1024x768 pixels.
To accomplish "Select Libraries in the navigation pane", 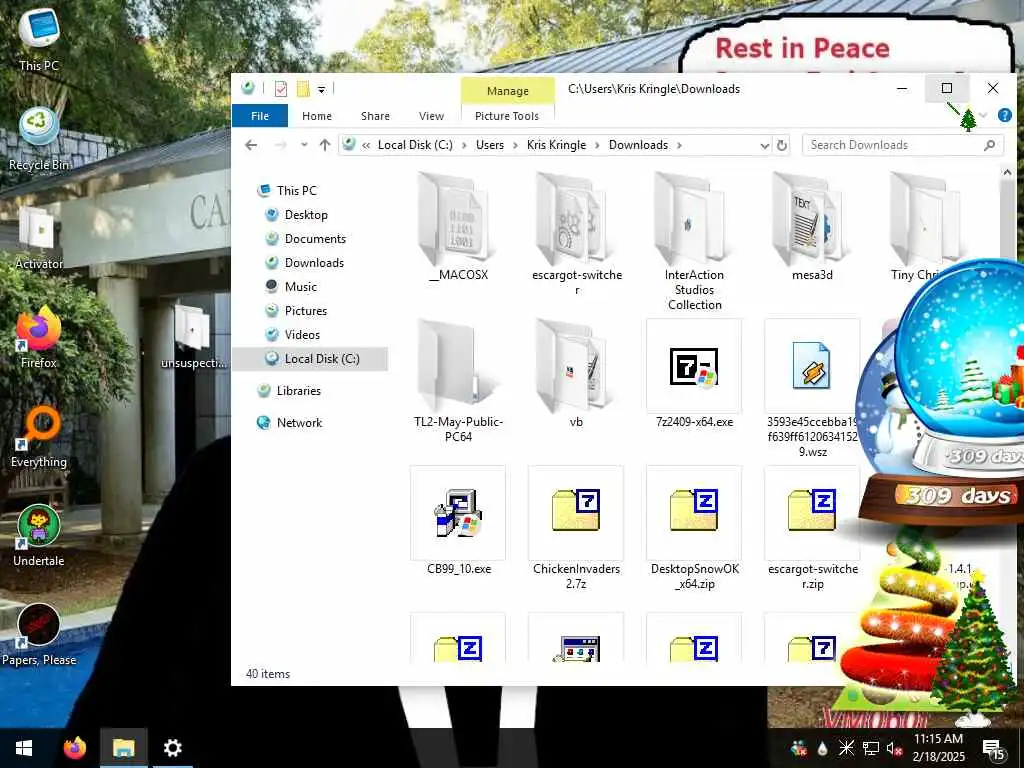I will click(x=298, y=391).
